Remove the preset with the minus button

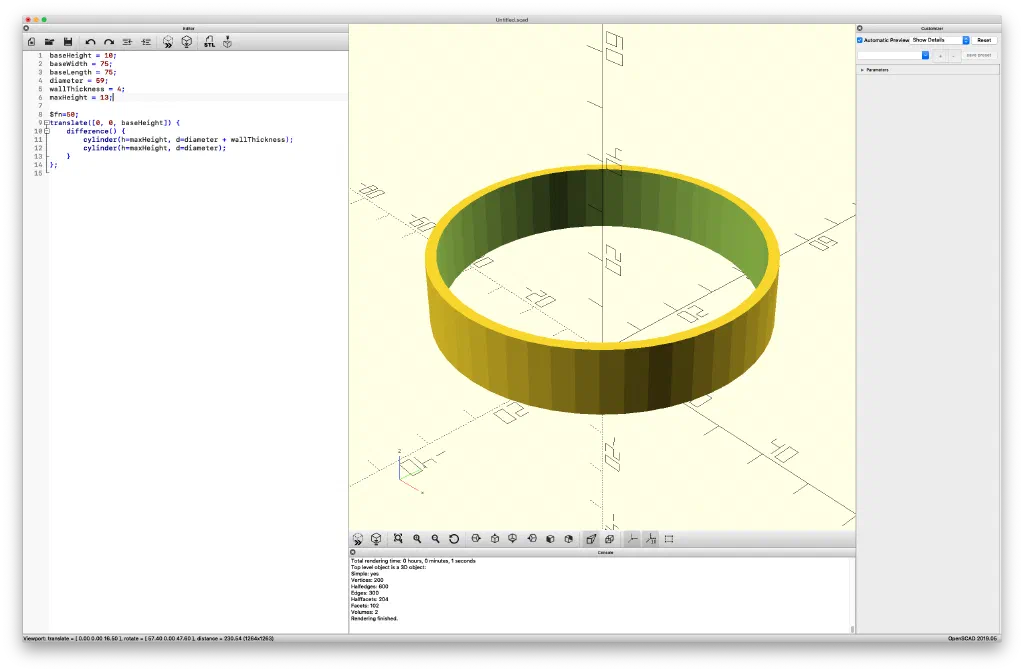(x=953, y=56)
